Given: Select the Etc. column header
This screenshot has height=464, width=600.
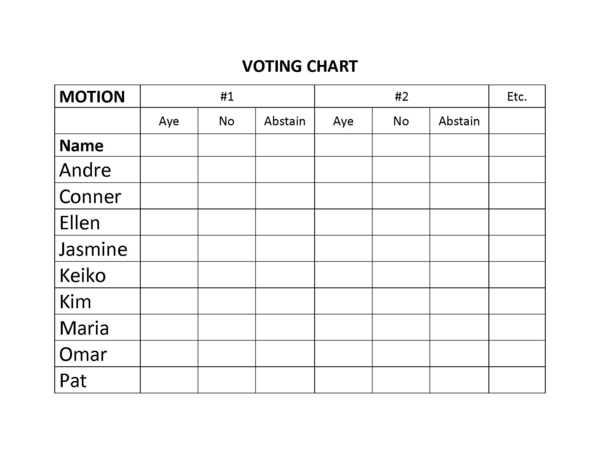Looking at the screenshot, I should tap(517, 97).
